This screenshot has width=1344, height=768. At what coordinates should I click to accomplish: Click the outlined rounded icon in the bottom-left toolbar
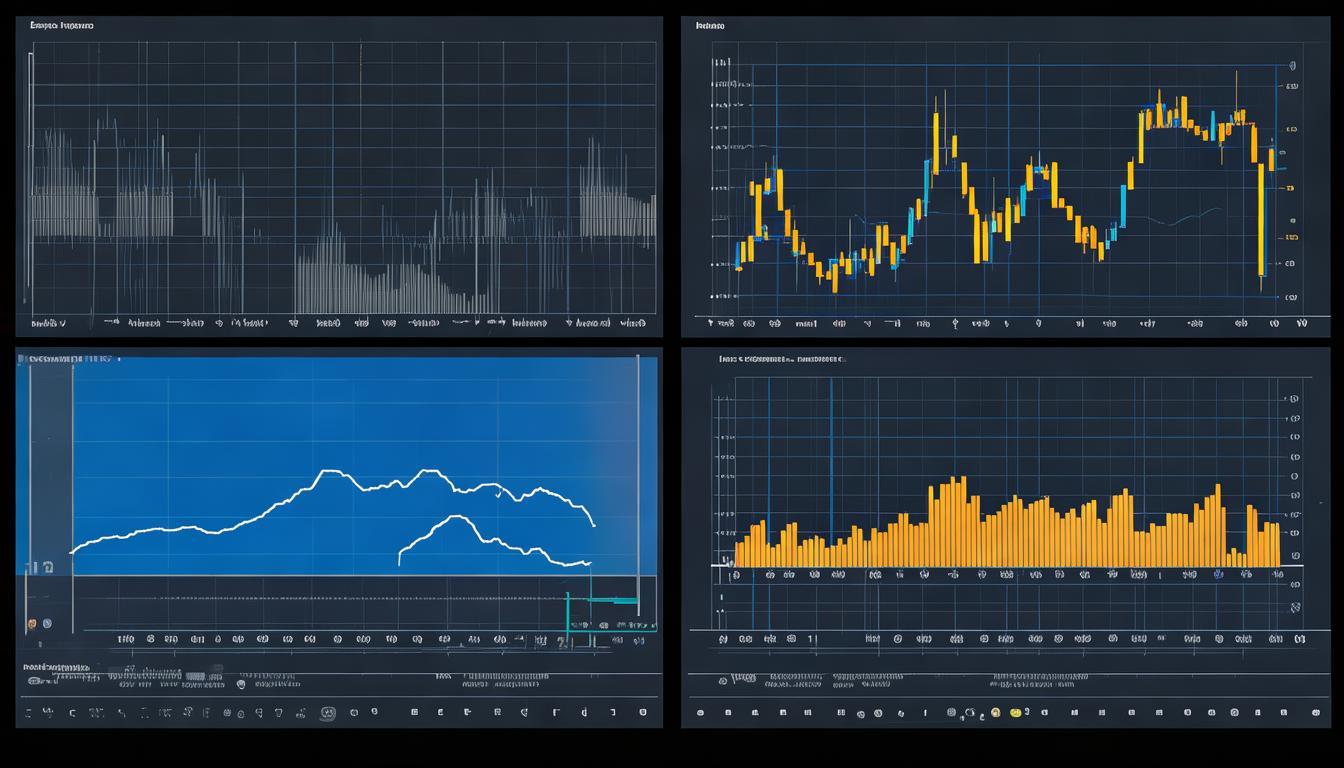[327, 713]
